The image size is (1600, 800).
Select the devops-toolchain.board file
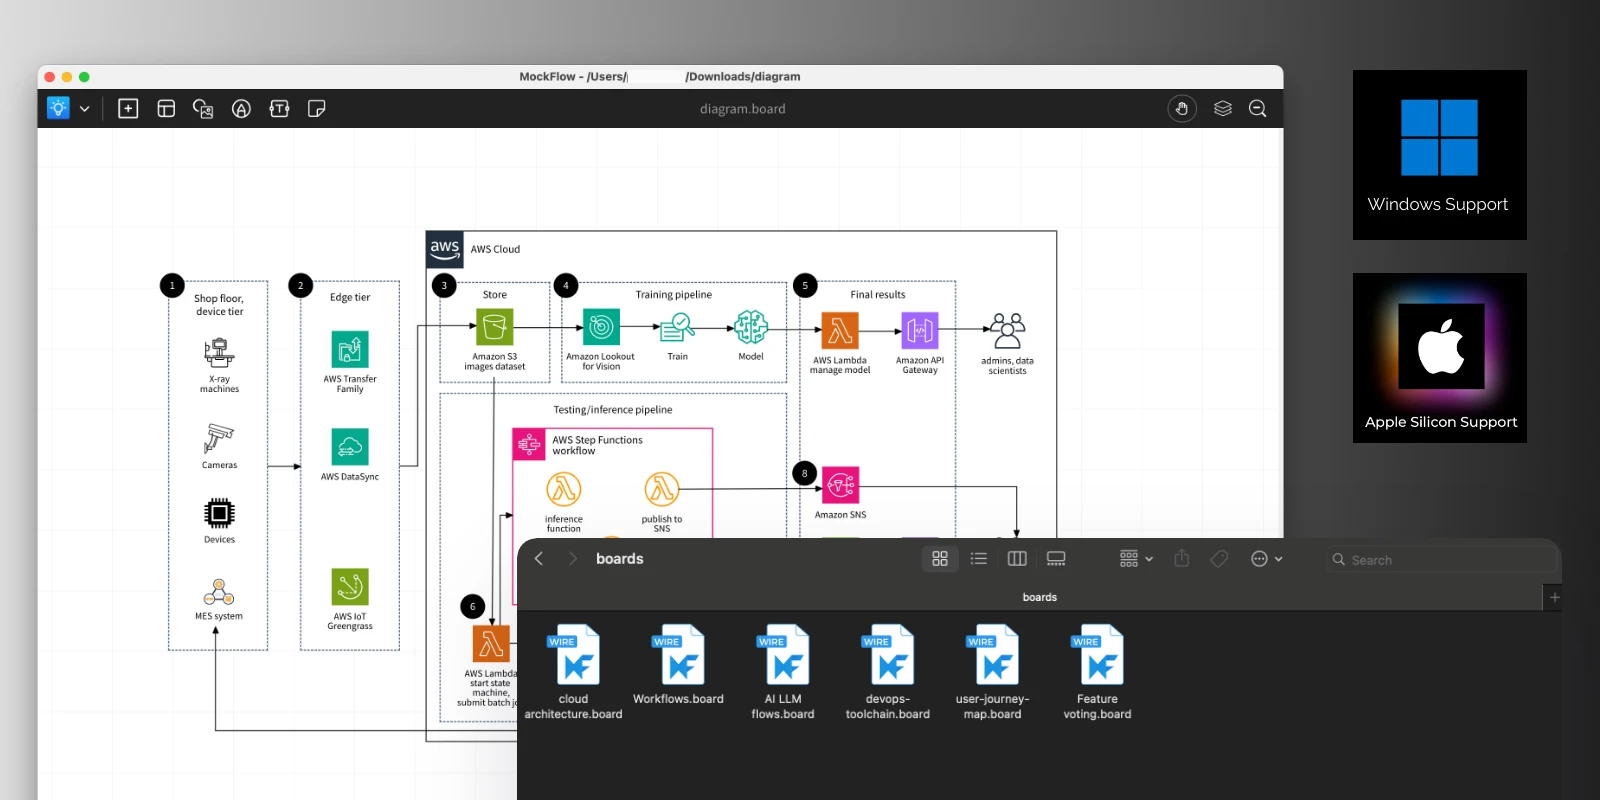pyautogui.click(x=888, y=671)
